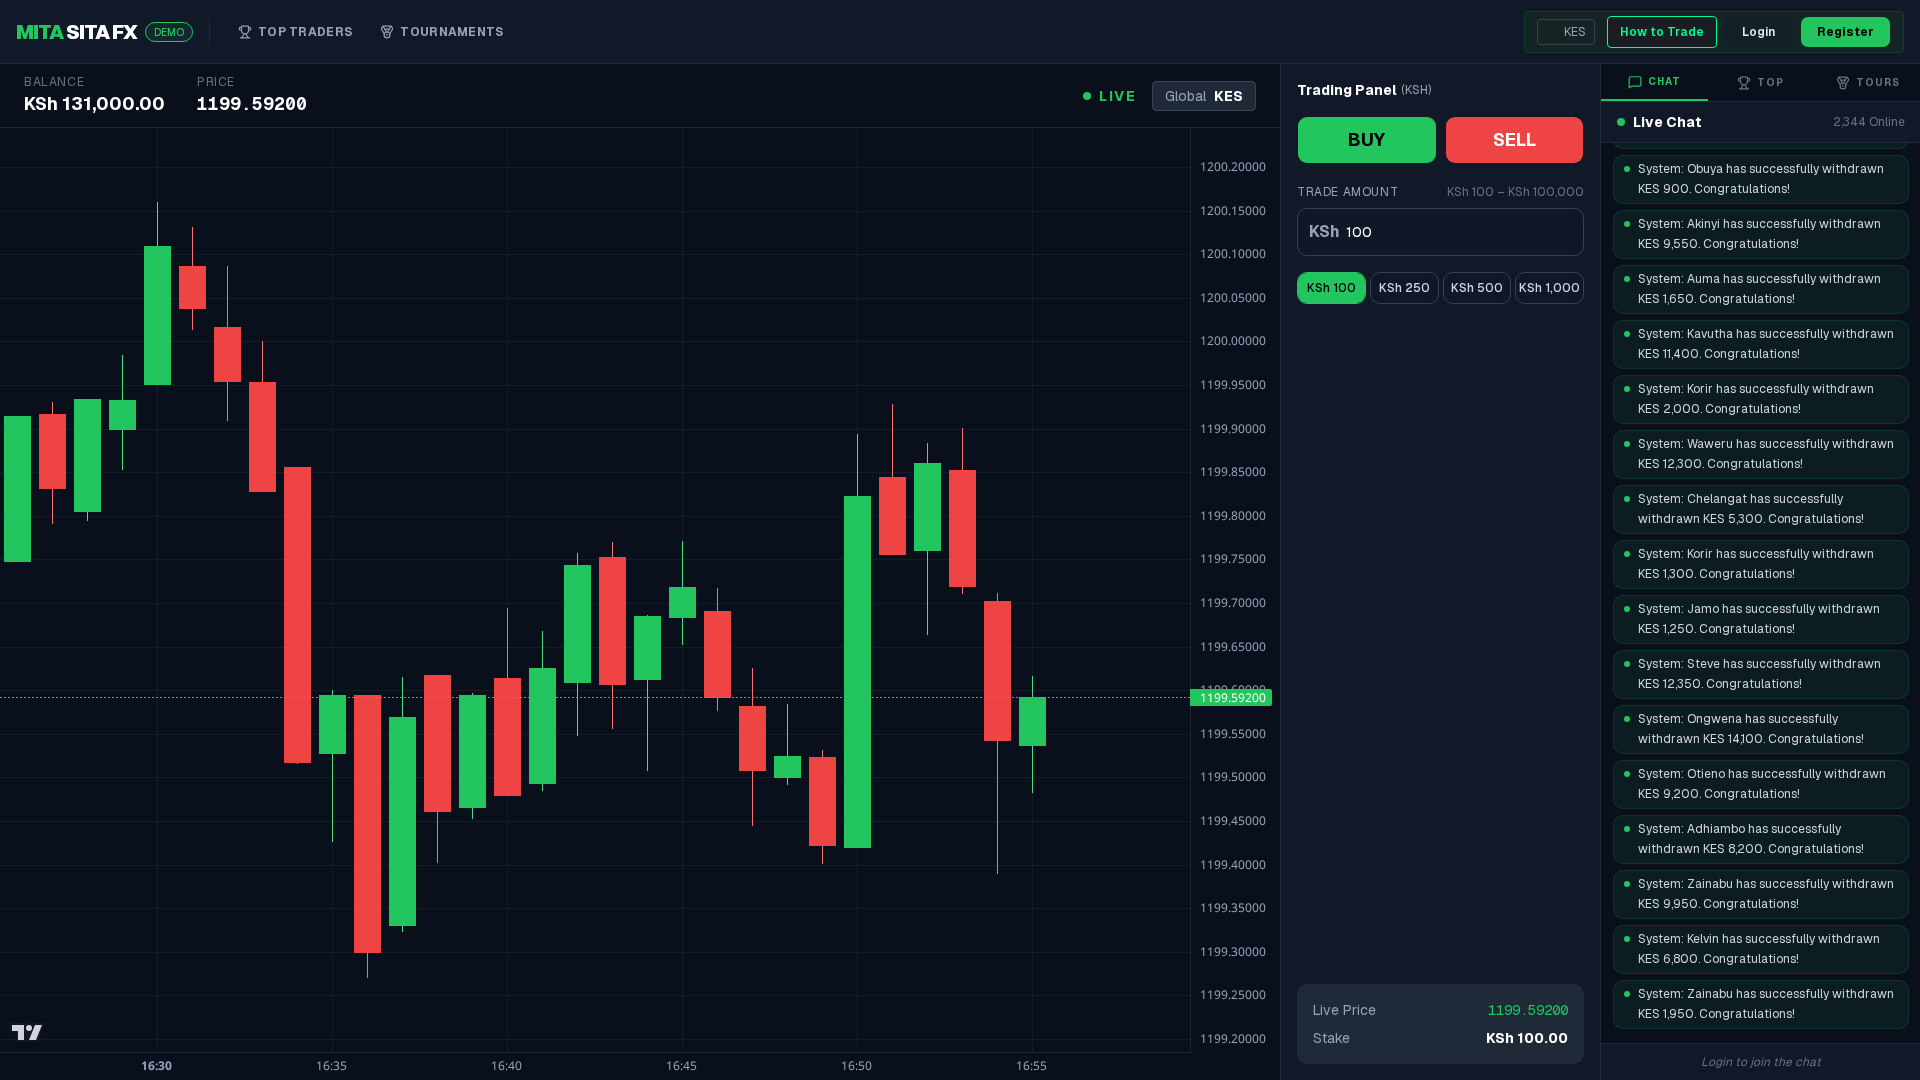The width and height of the screenshot is (1920, 1080).
Task: Switch to the CHAT tab
Action: [x=1654, y=82]
